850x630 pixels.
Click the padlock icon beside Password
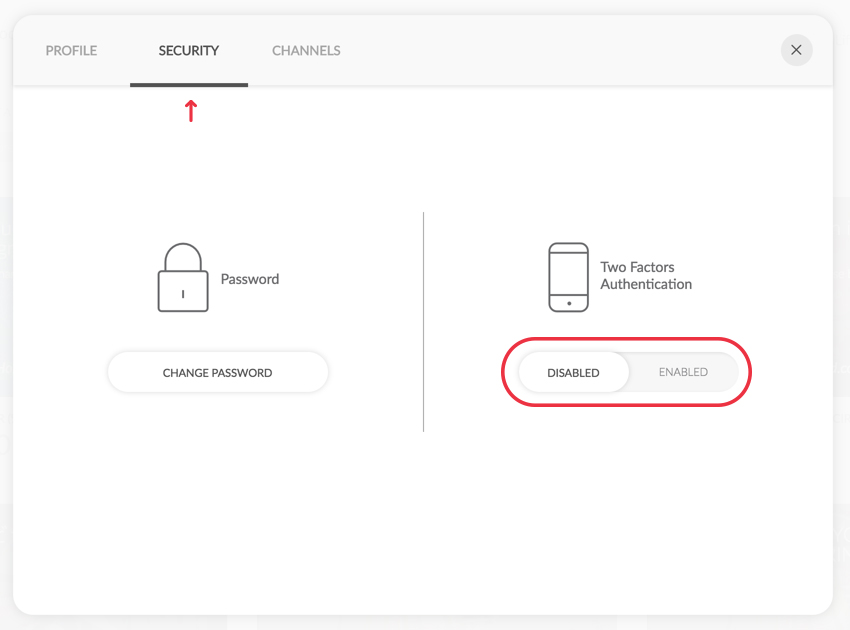[x=183, y=277]
